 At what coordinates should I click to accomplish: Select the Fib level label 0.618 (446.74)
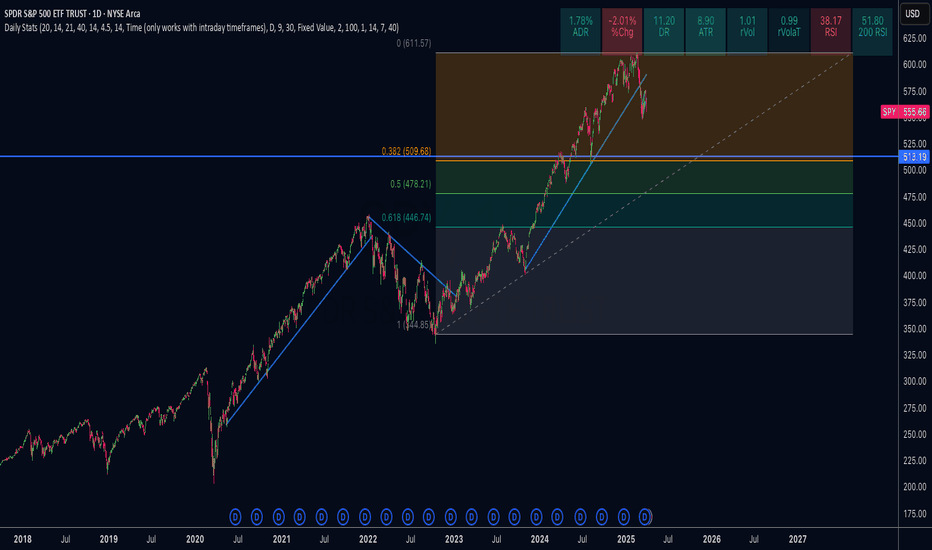[x=406, y=218]
